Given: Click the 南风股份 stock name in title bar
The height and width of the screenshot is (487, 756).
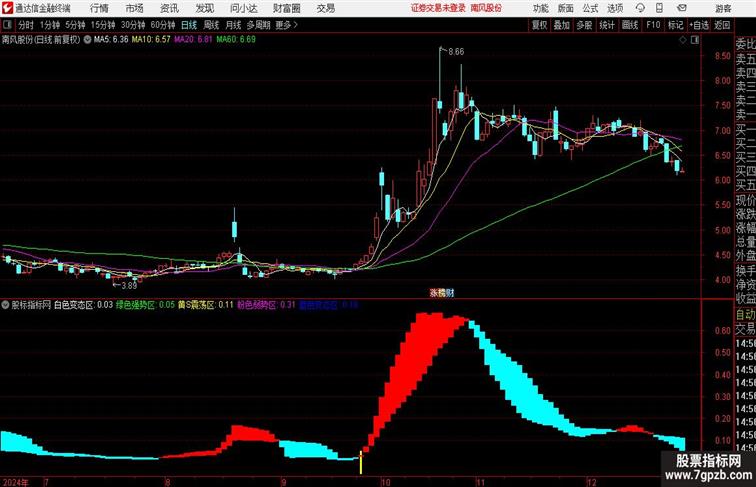Looking at the screenshot, I should pyautogui.click(x=486, y=8).
